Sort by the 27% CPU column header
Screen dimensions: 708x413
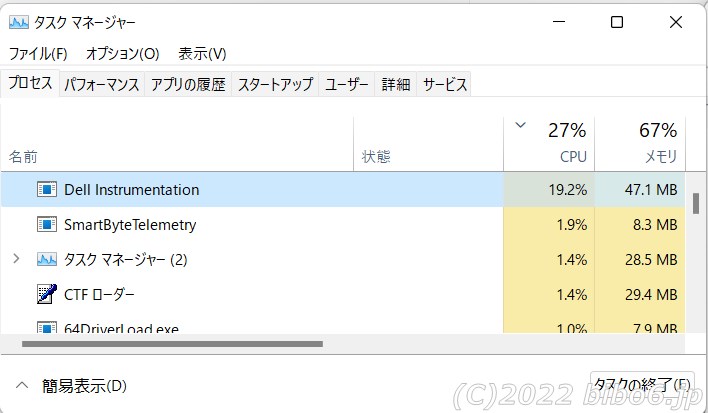point(549,144)
